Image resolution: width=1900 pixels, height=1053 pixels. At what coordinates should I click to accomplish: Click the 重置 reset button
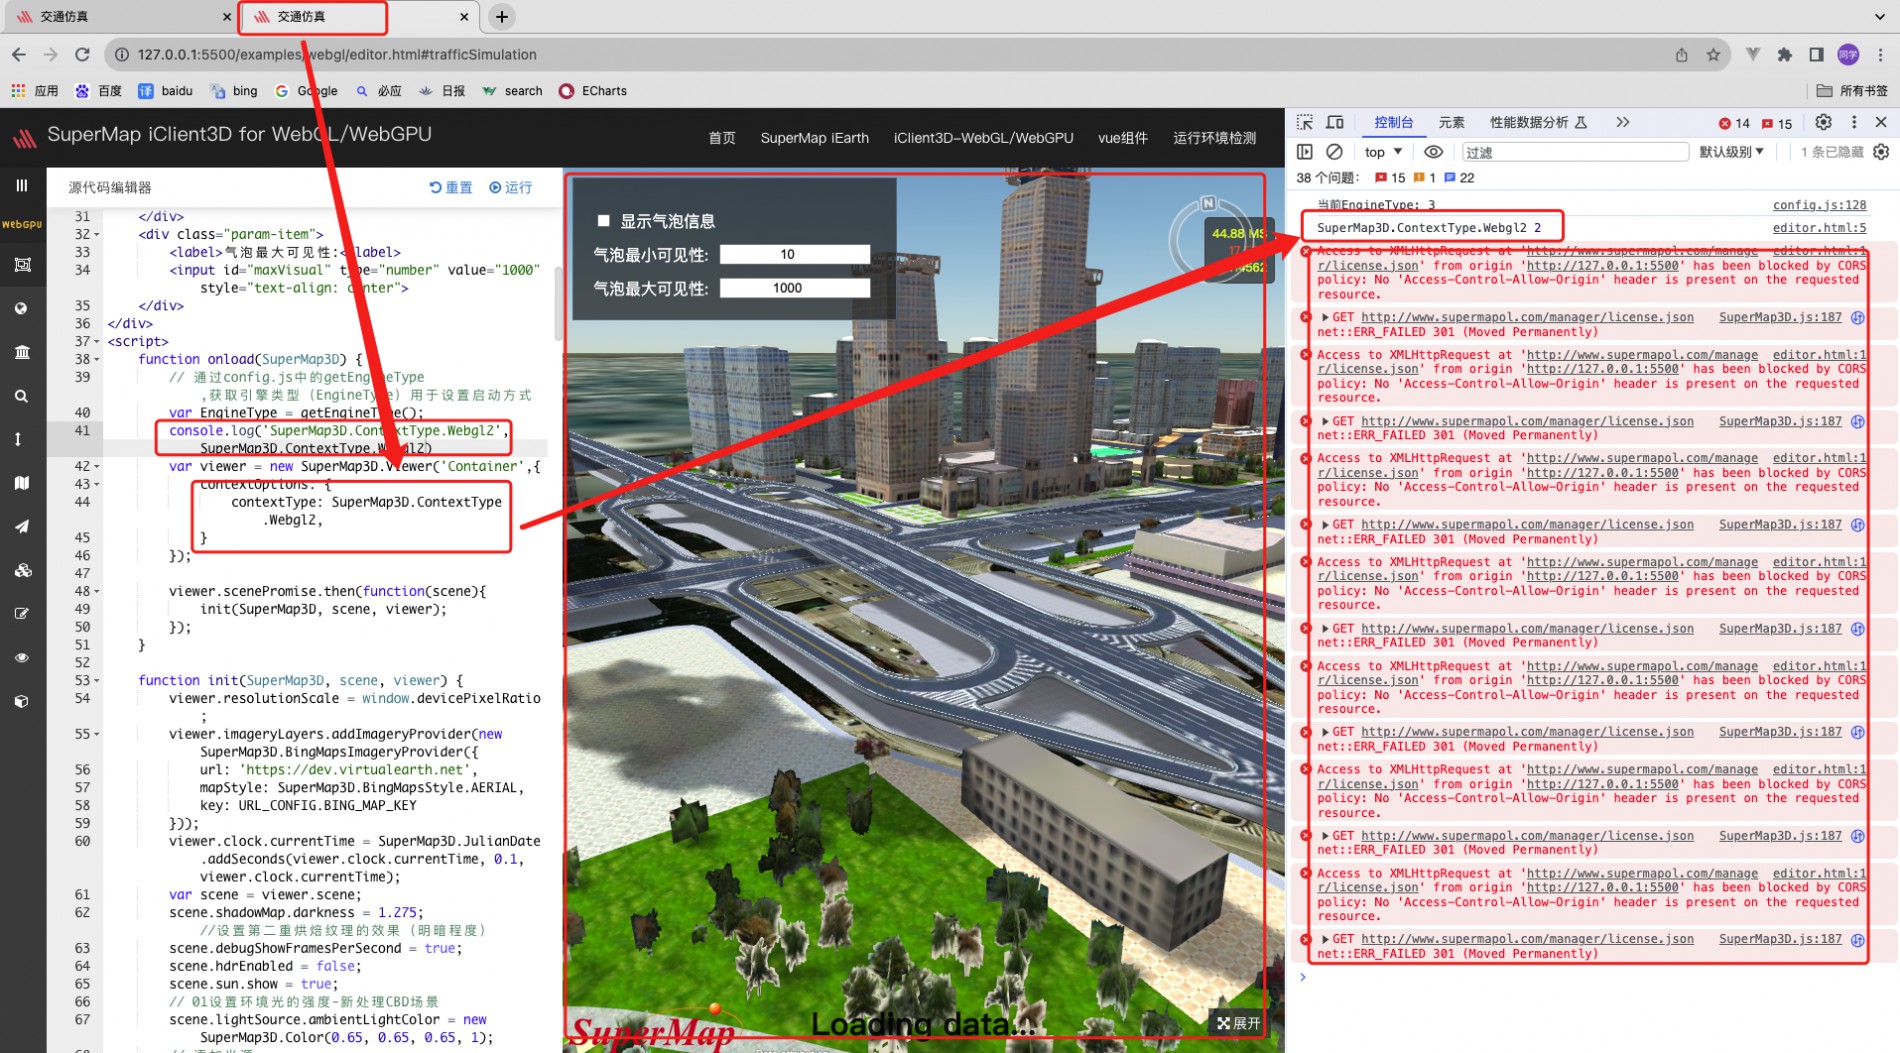click(x=451, y=188)
